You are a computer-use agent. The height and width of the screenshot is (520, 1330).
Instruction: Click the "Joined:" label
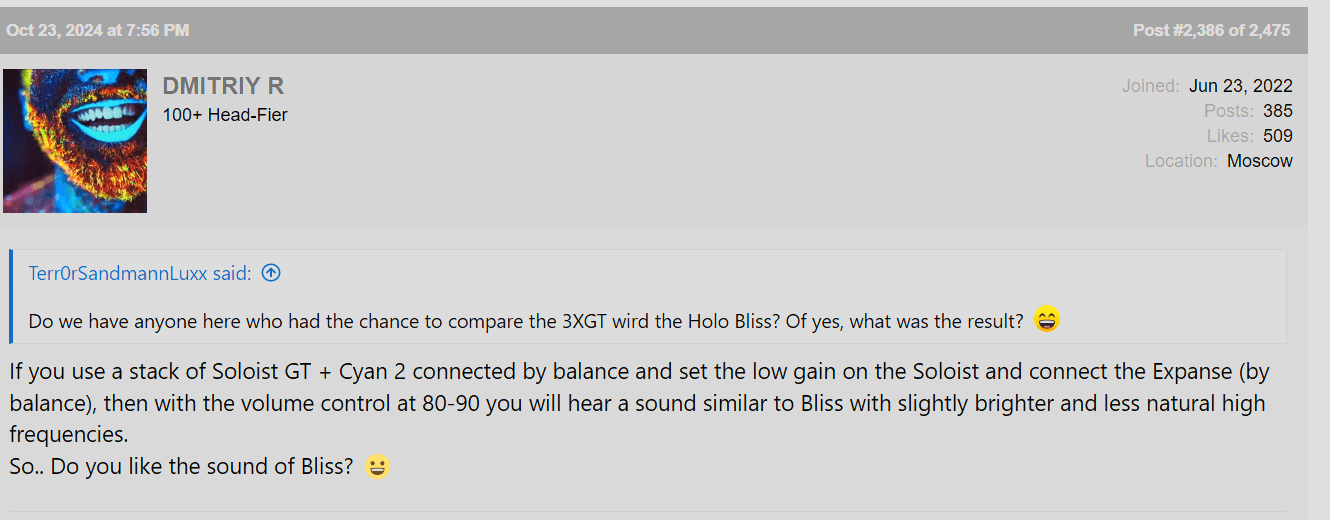(1150, 86)
